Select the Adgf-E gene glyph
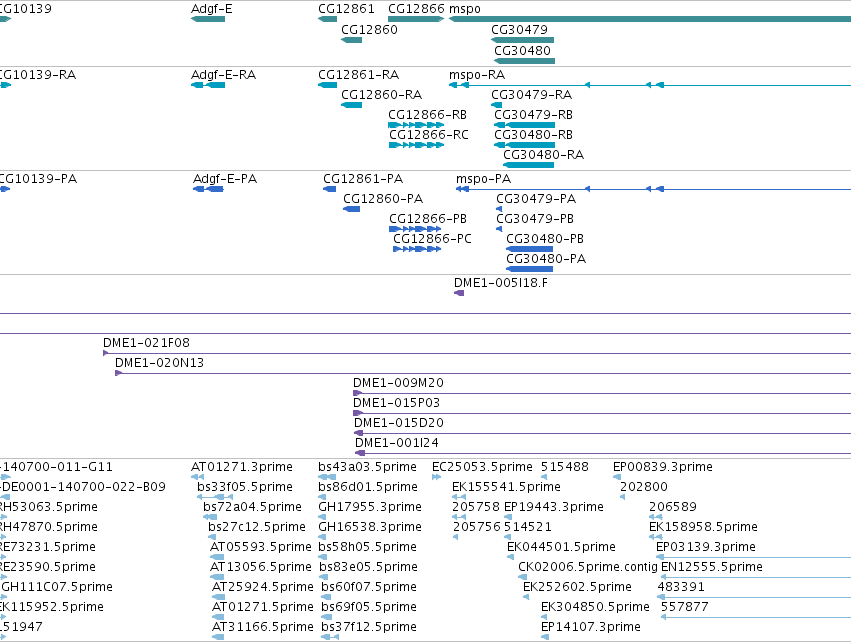851x642 pixels. click(x=208, y=20)
